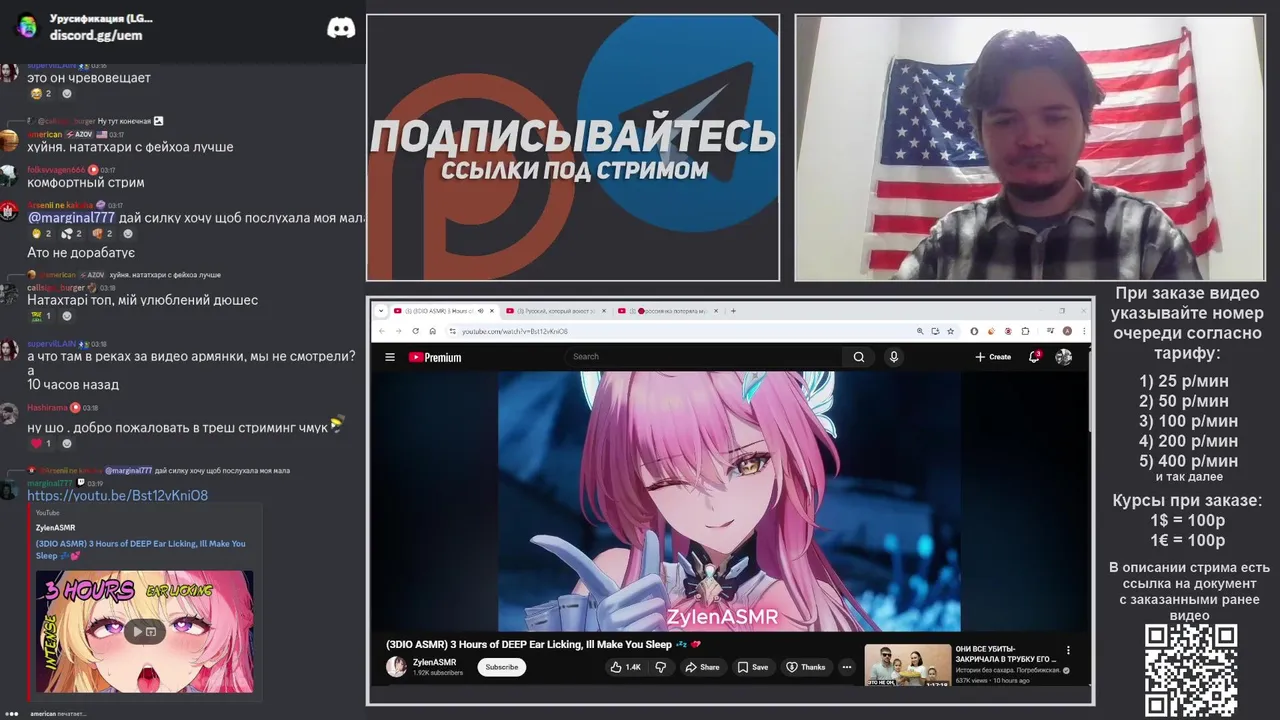Screen dimensions: 1280x720
Task: Click the 'комфортный стрим' chat message
Action: pos(86,183)
